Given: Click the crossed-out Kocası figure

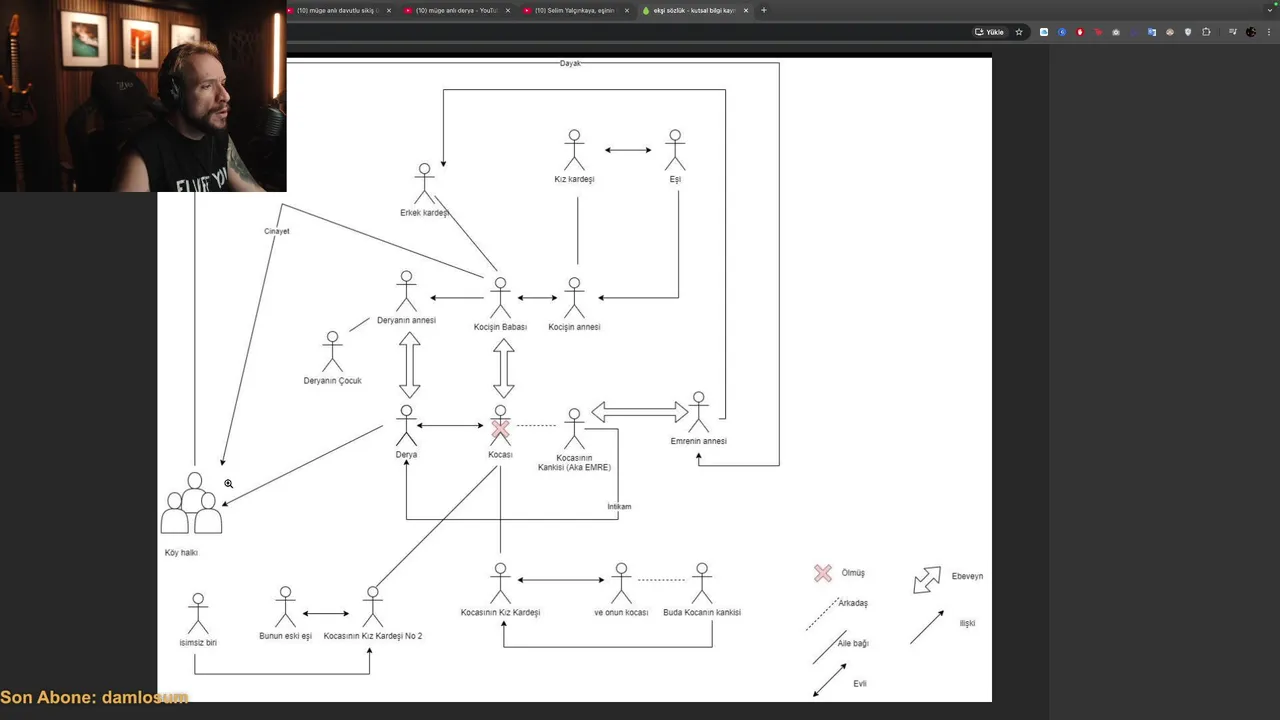Looking at the screenshot, I should coord(500,426).
